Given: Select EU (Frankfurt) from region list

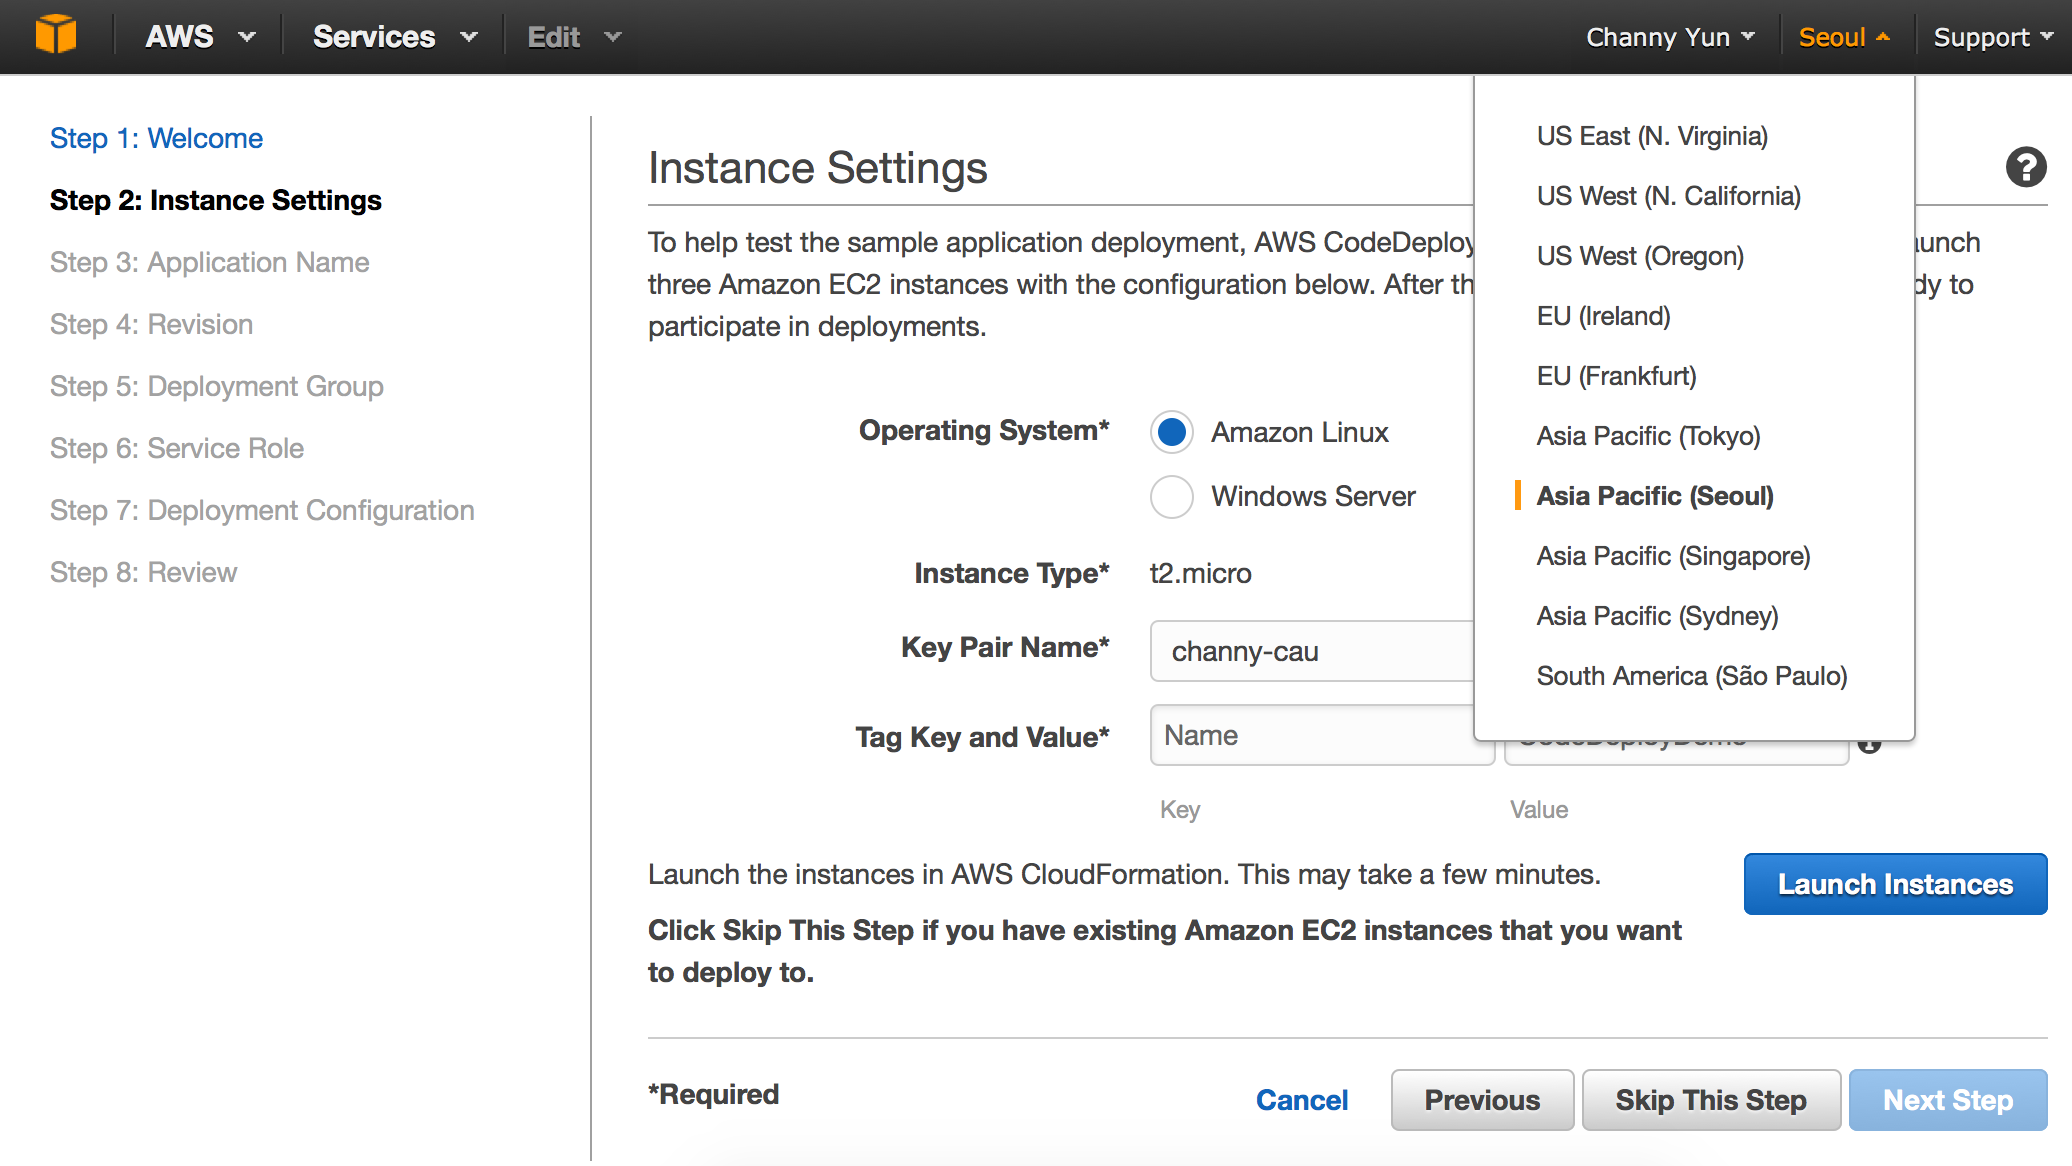Looking at the screenshot, I should pyautogui.click(x=1616, y=376).
